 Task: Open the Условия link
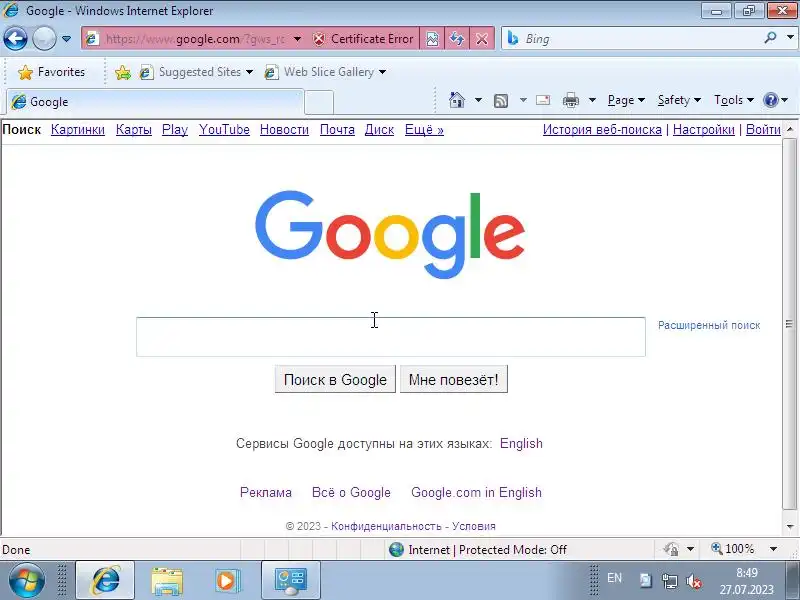point(473,526)
